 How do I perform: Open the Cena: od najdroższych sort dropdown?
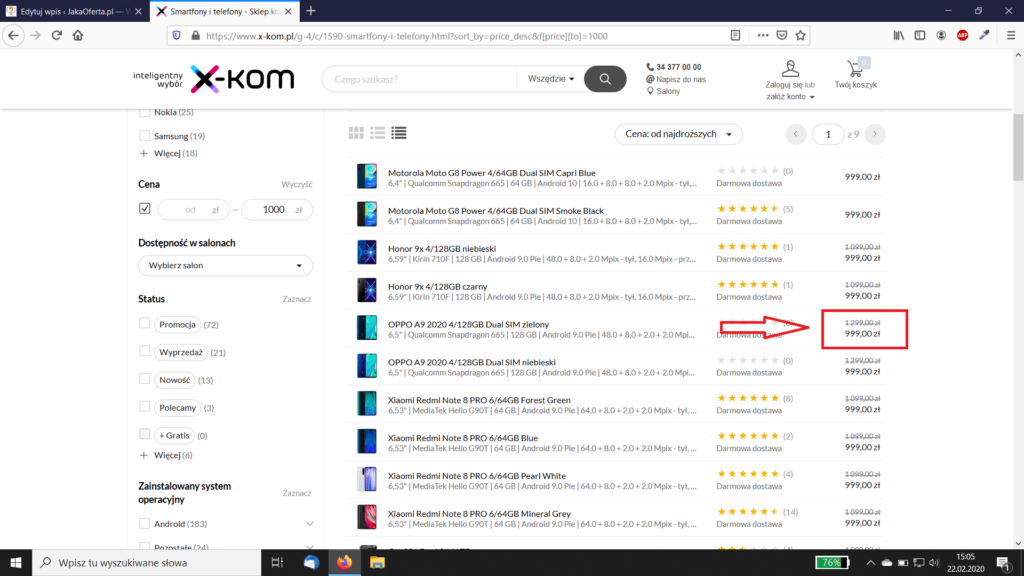tap(679, 134)
